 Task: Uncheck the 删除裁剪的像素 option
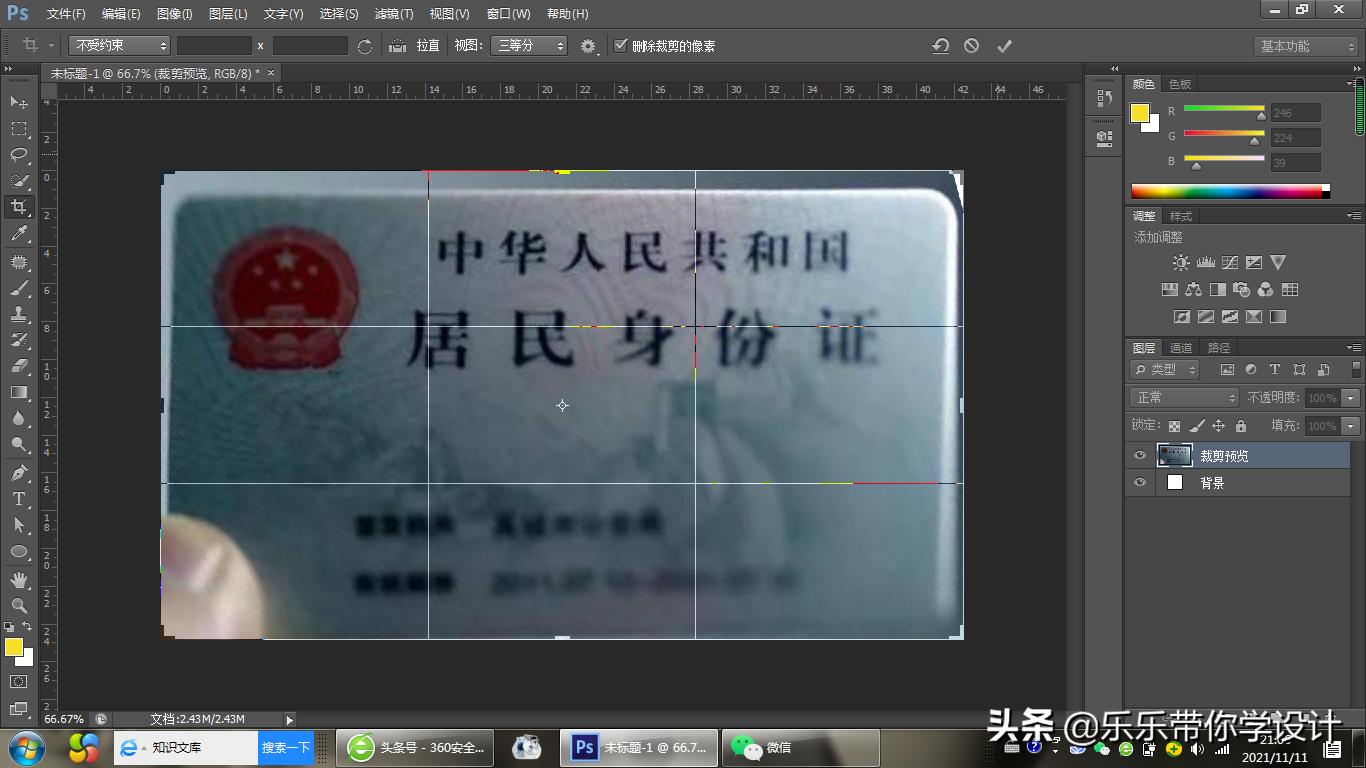pyautogui.click(x=622, y=45)
